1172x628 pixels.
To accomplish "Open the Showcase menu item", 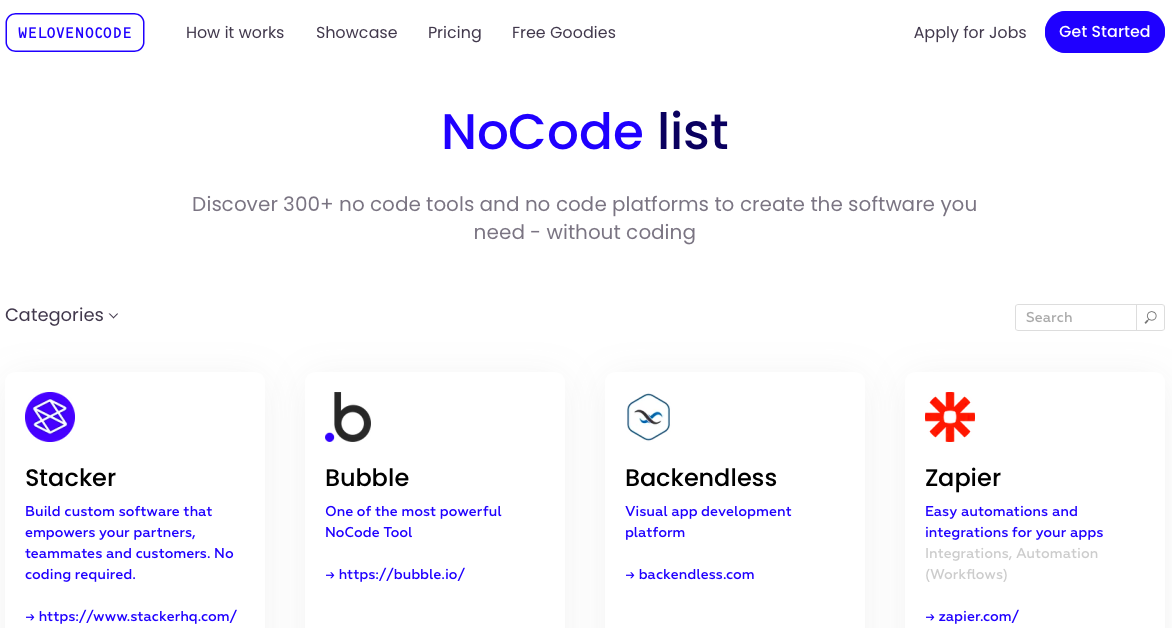I will tap(357, 32).
